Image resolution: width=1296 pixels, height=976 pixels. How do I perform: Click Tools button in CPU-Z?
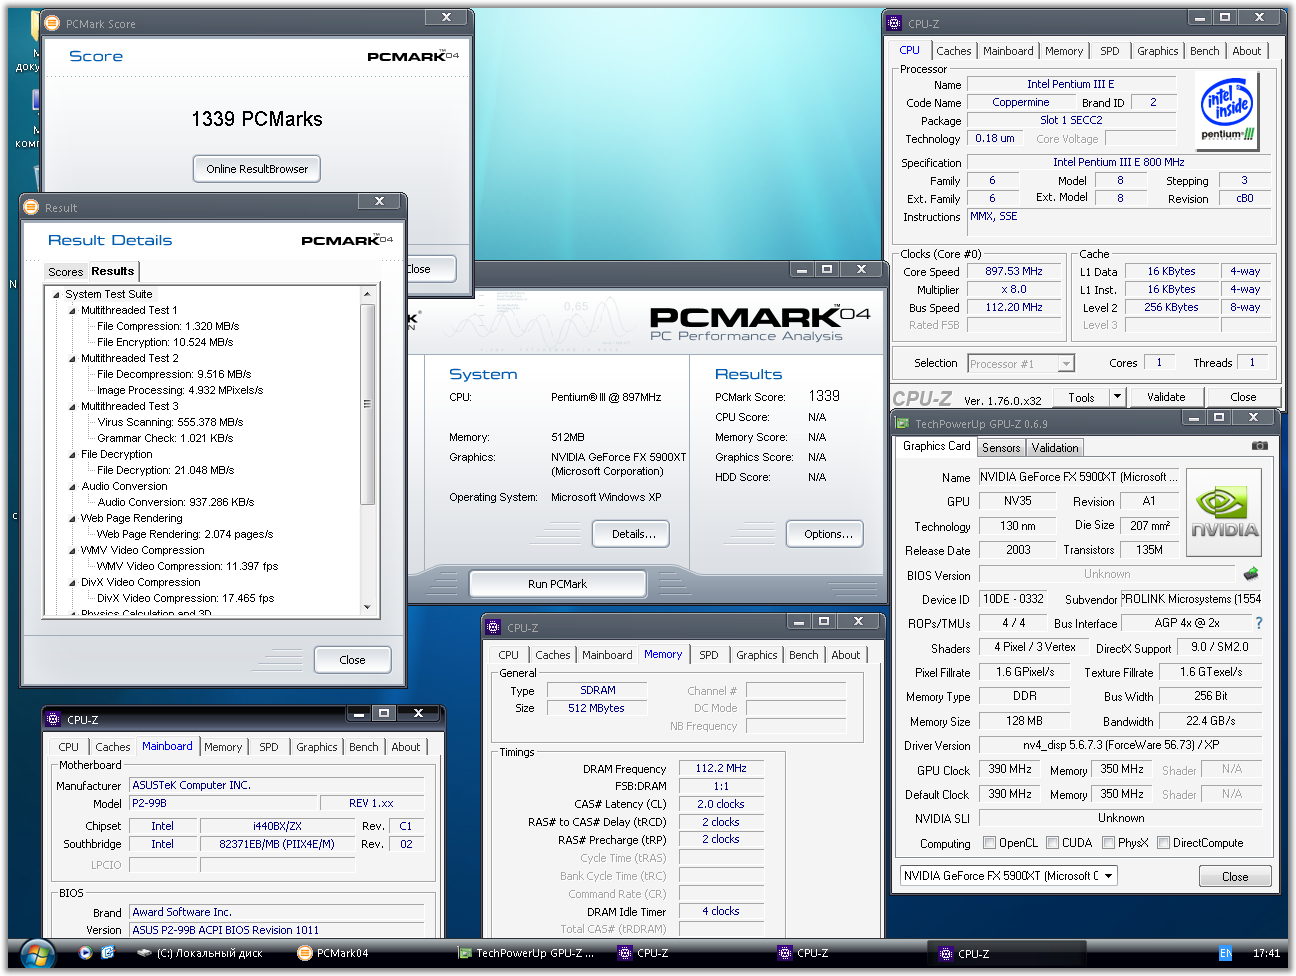pos(1081,397)
